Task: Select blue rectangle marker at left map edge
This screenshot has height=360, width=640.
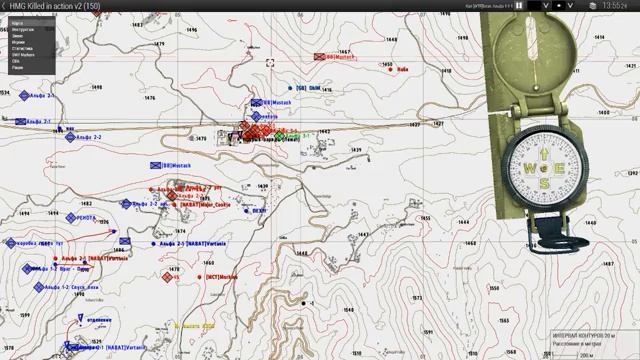Action: click(21, 122)
